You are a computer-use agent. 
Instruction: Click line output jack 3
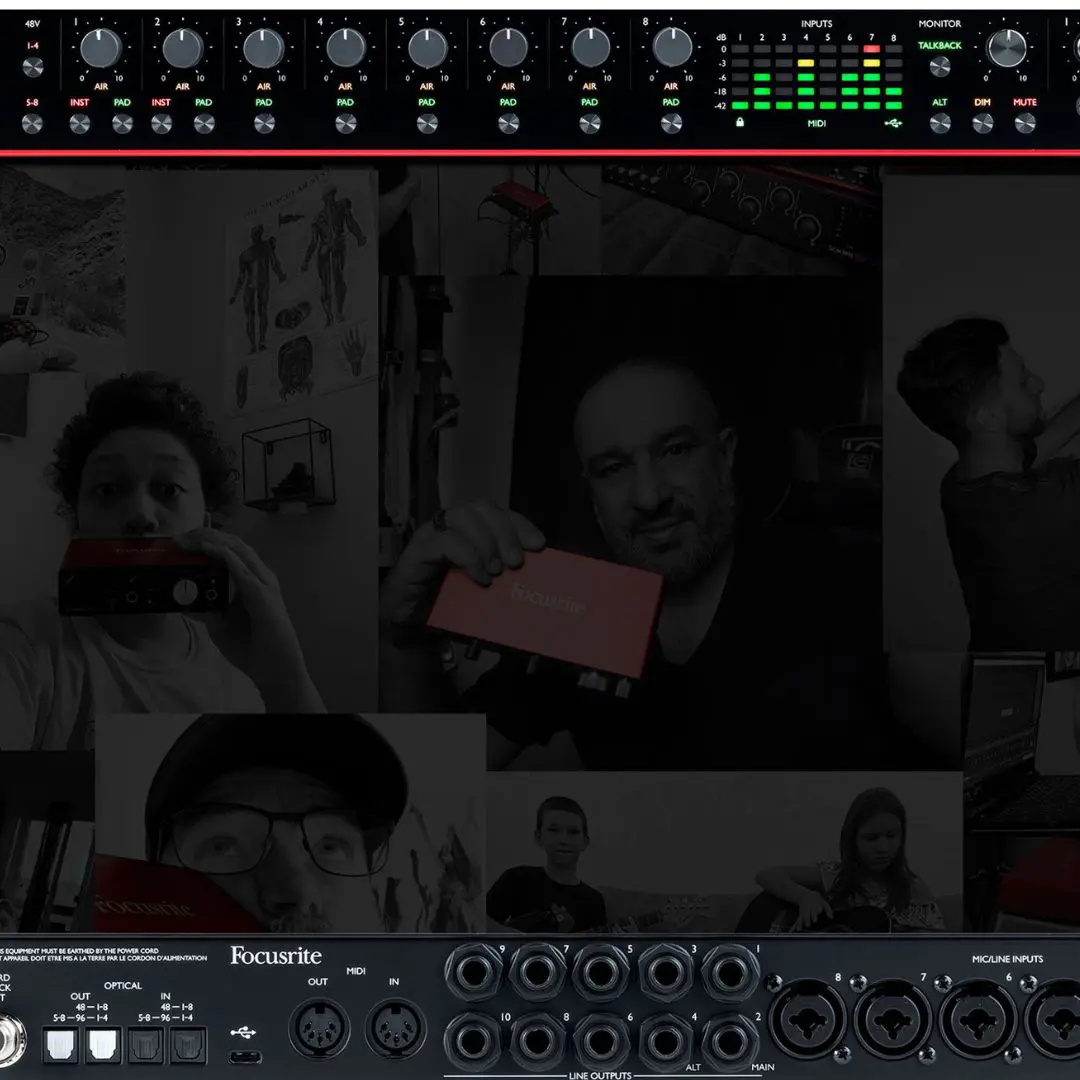coord(665,972)
